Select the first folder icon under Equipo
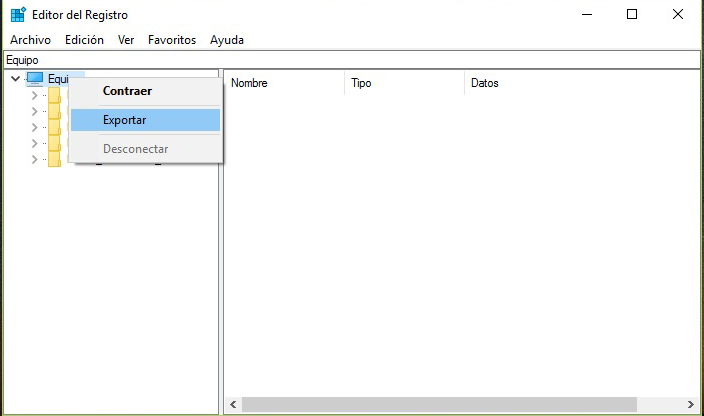 coord(54,96)
